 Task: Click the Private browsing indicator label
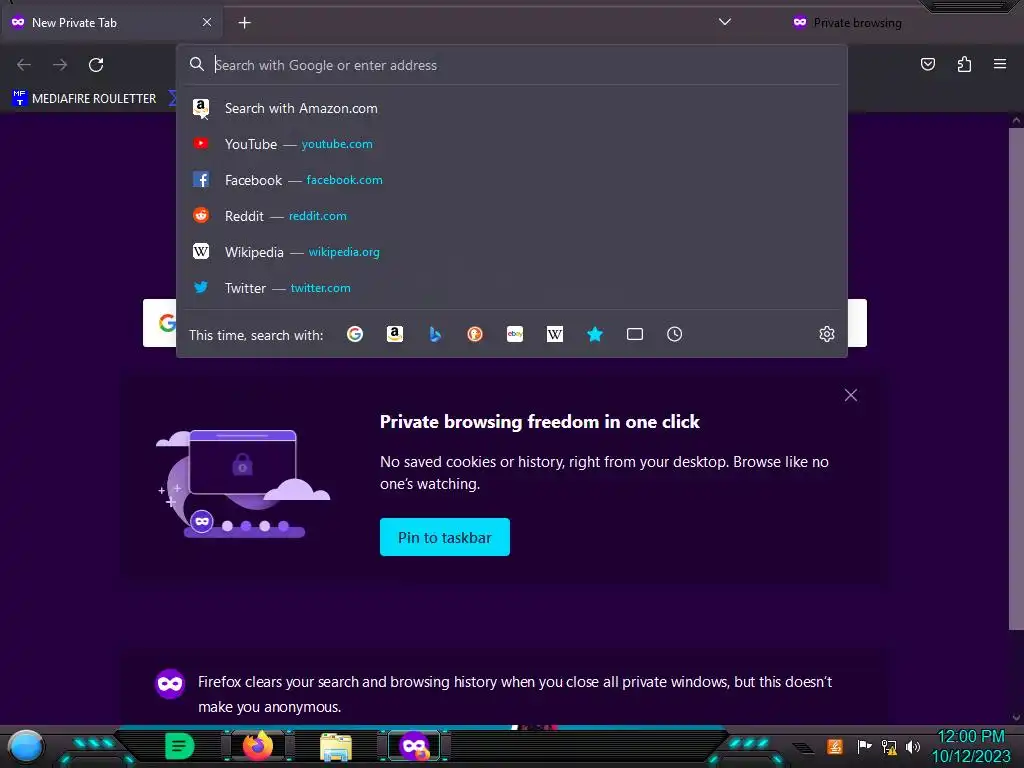(847, 23)
